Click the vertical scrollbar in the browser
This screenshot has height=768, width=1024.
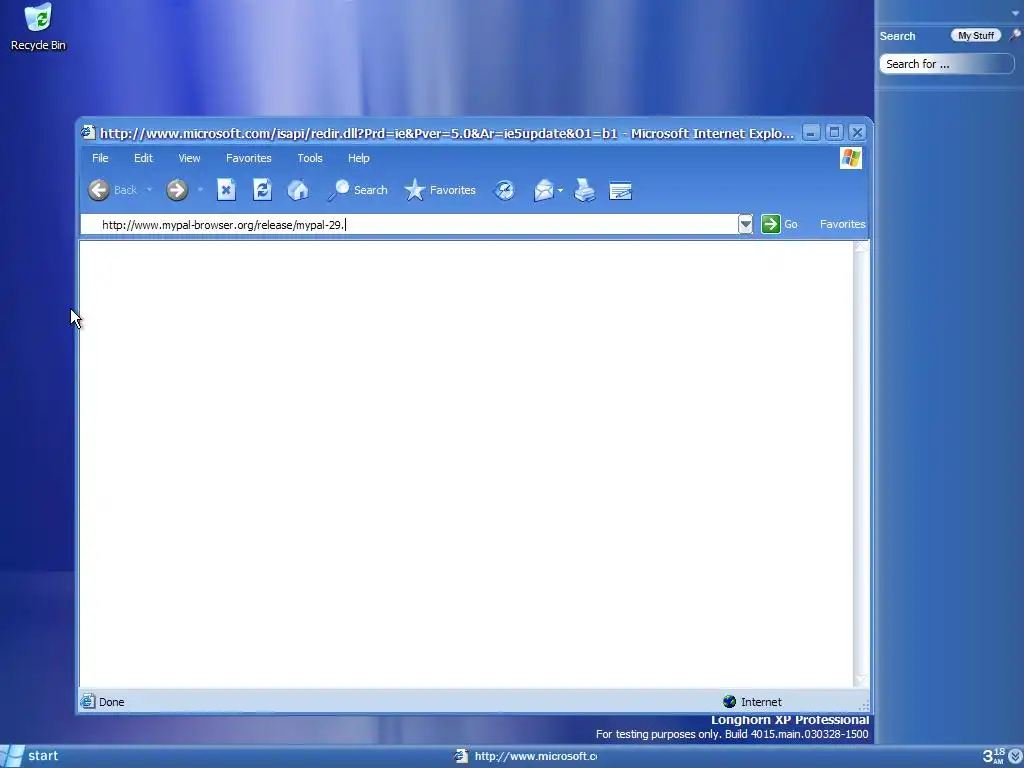pyautogui.click(x=861, y=464)
